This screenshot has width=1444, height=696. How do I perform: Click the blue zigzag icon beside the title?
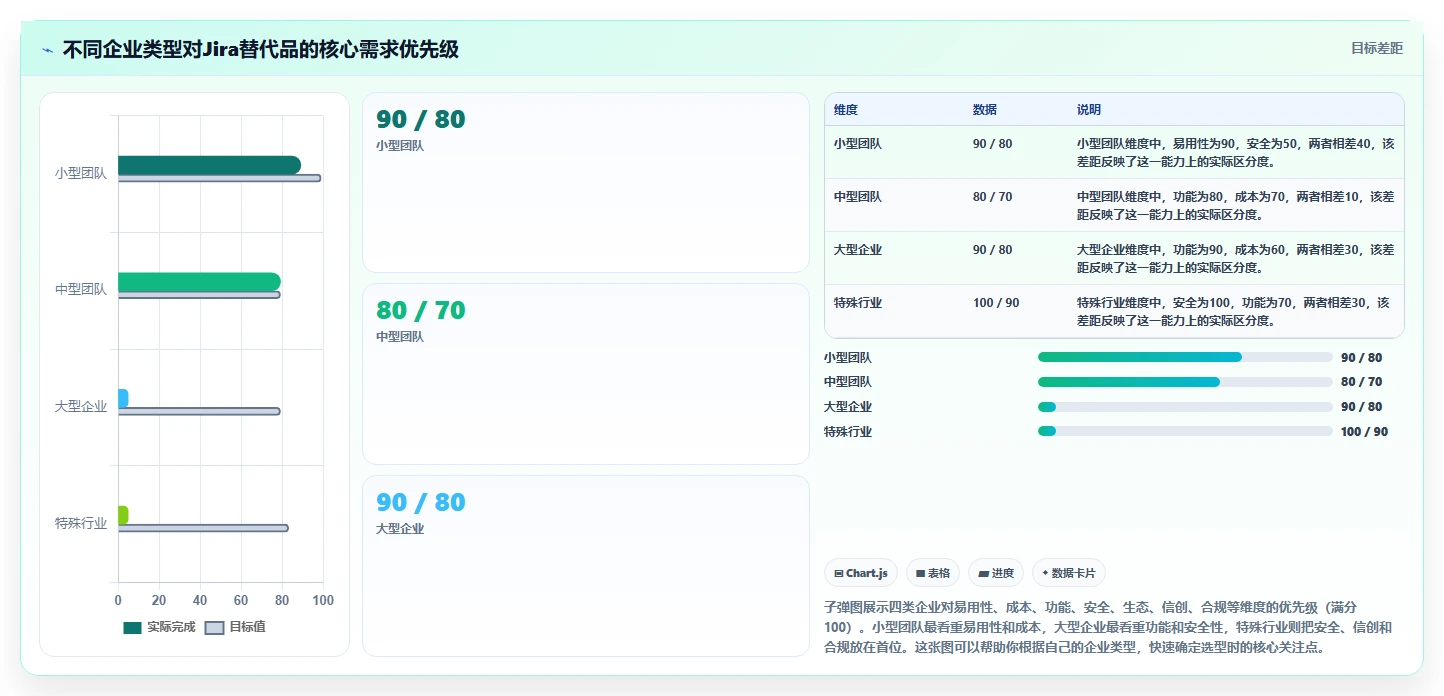(x=47, y=50)
